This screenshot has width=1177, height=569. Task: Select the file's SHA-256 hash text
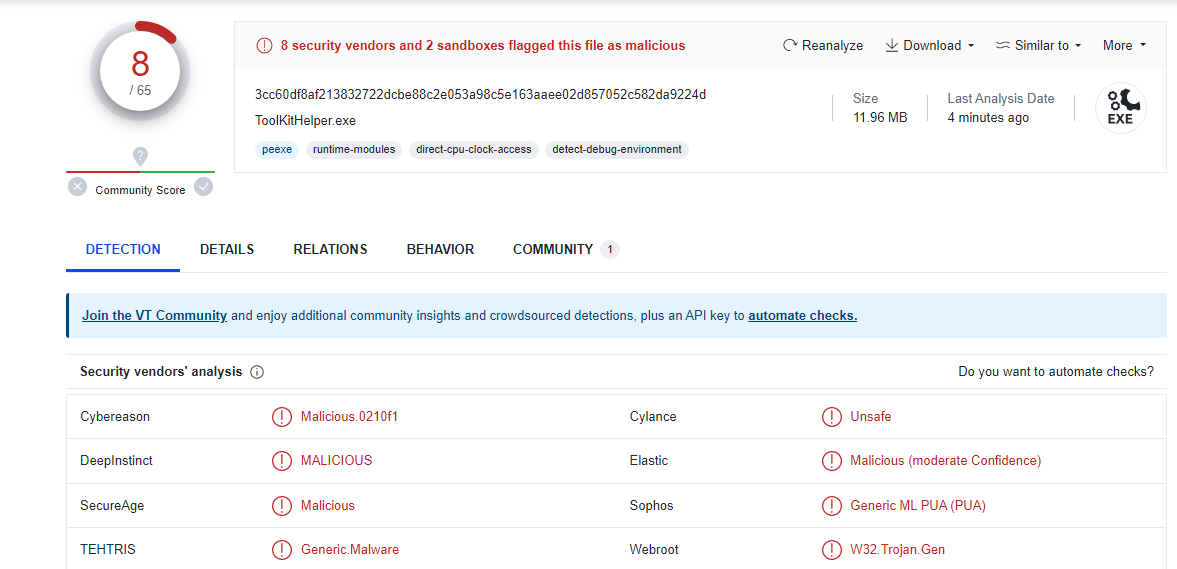(x=480, y=95)
